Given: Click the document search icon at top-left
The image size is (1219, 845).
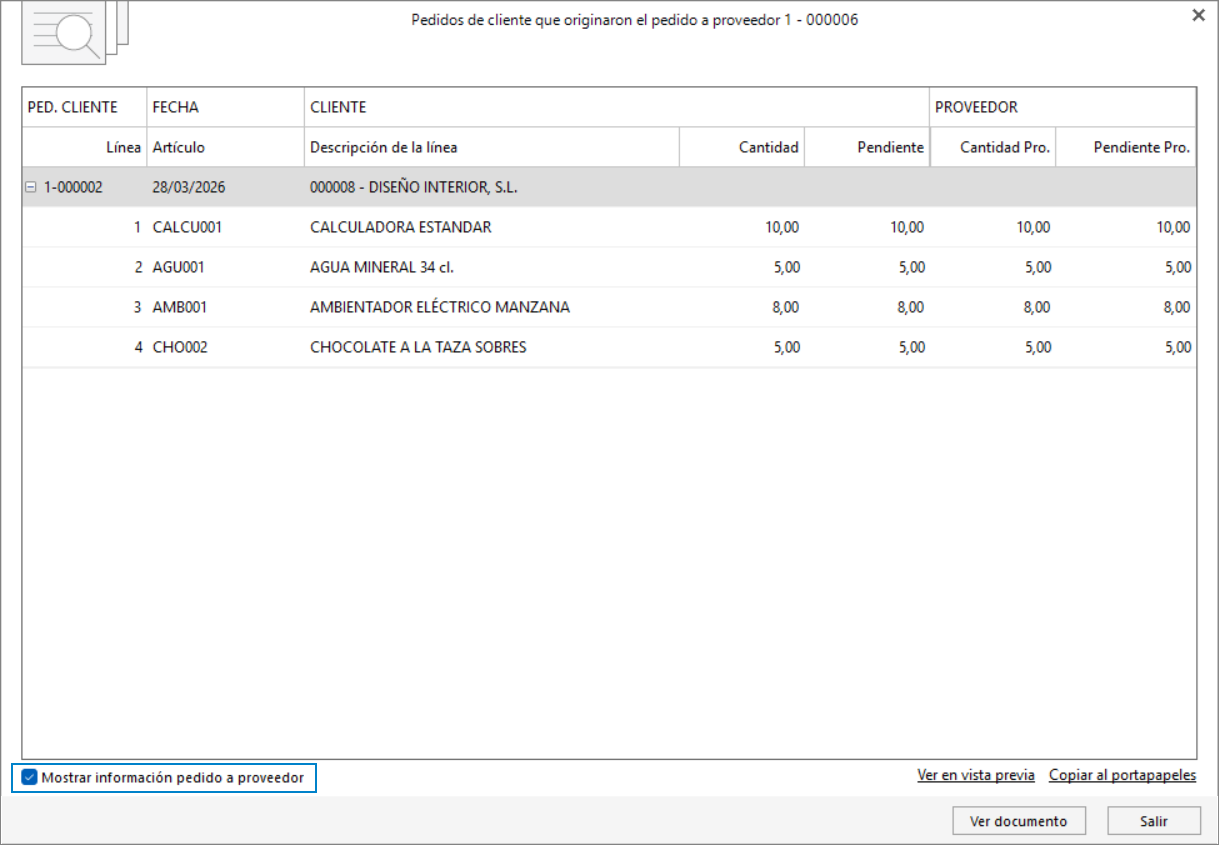Looking at the screenshot, I should (x=76, y=33).
